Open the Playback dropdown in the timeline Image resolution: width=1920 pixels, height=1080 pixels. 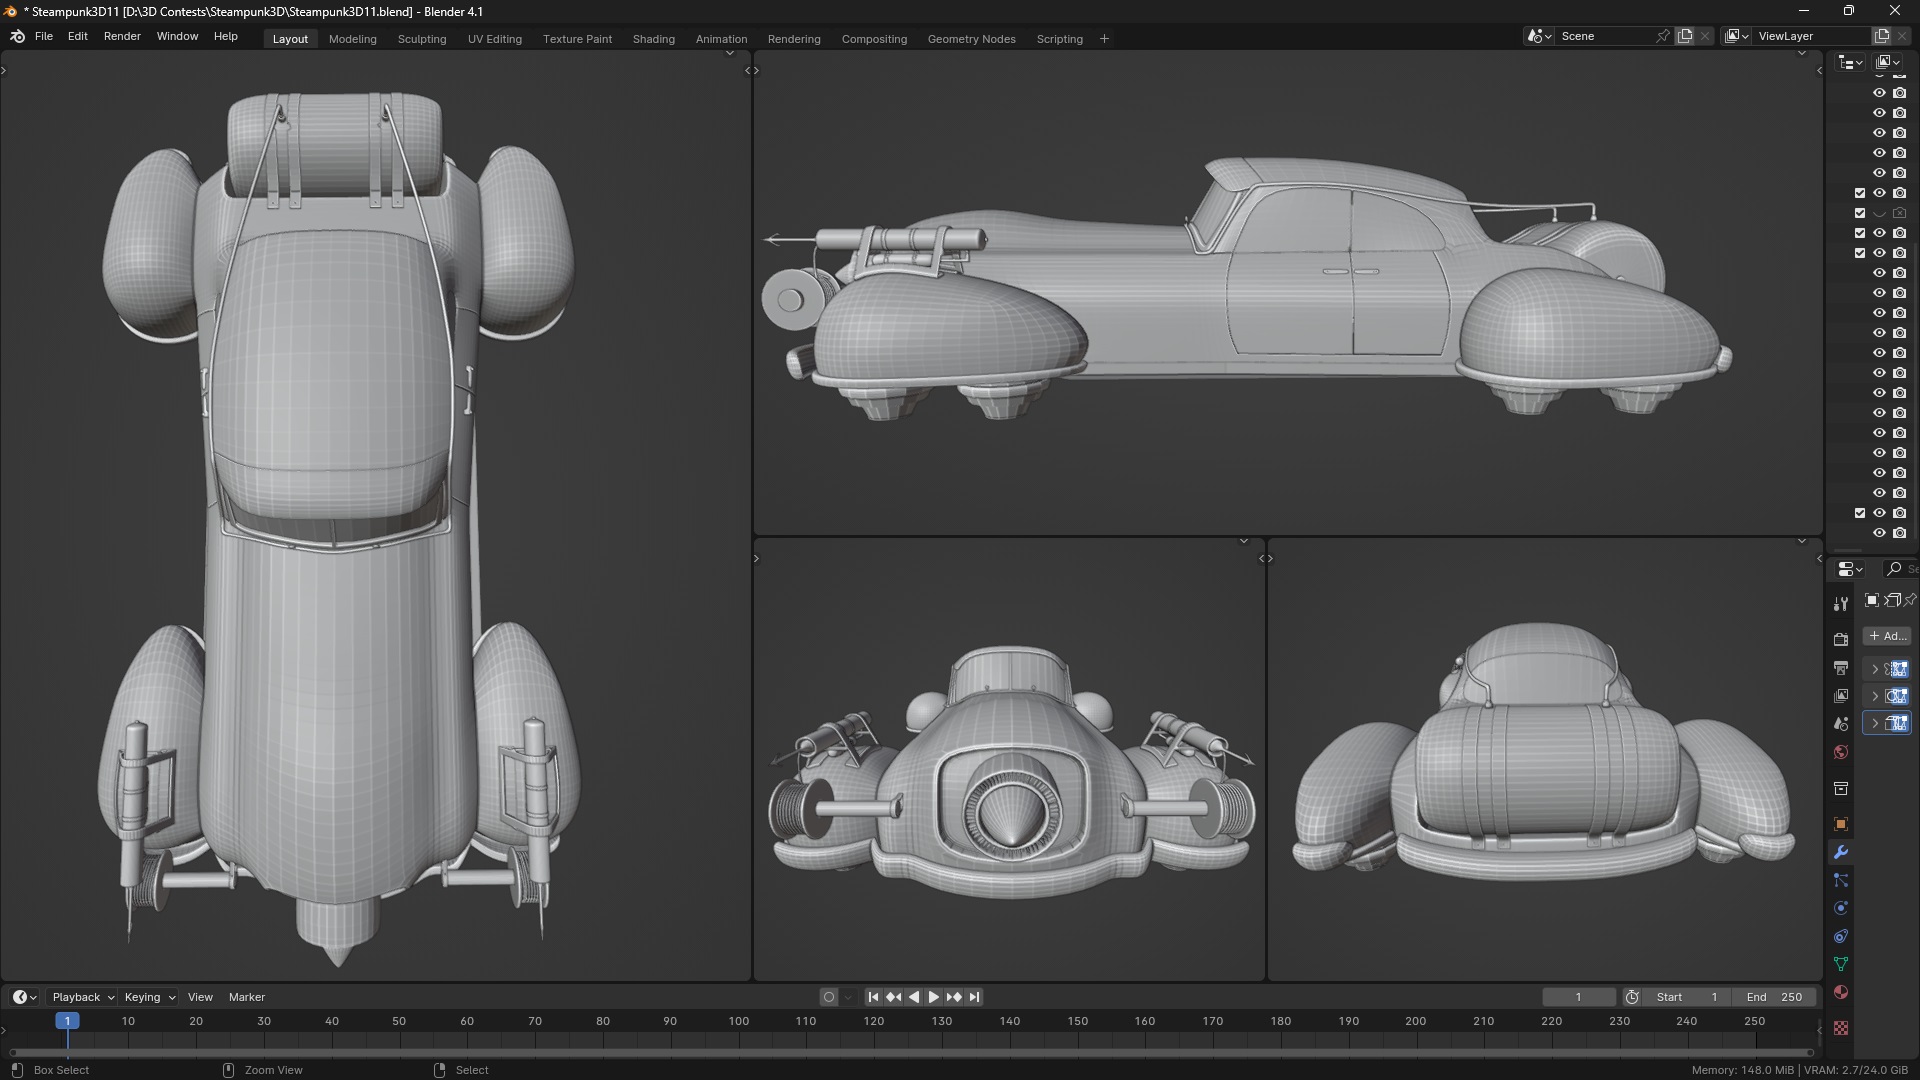tap(82, 997)
